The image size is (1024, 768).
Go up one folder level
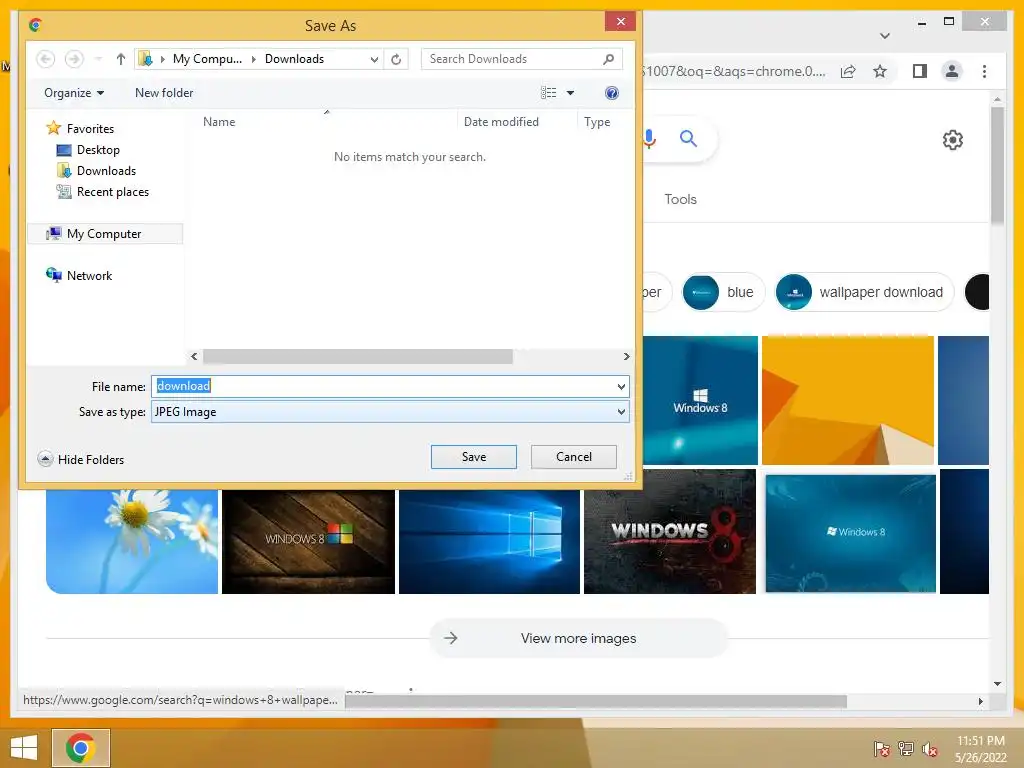click(x=120, y=59)
